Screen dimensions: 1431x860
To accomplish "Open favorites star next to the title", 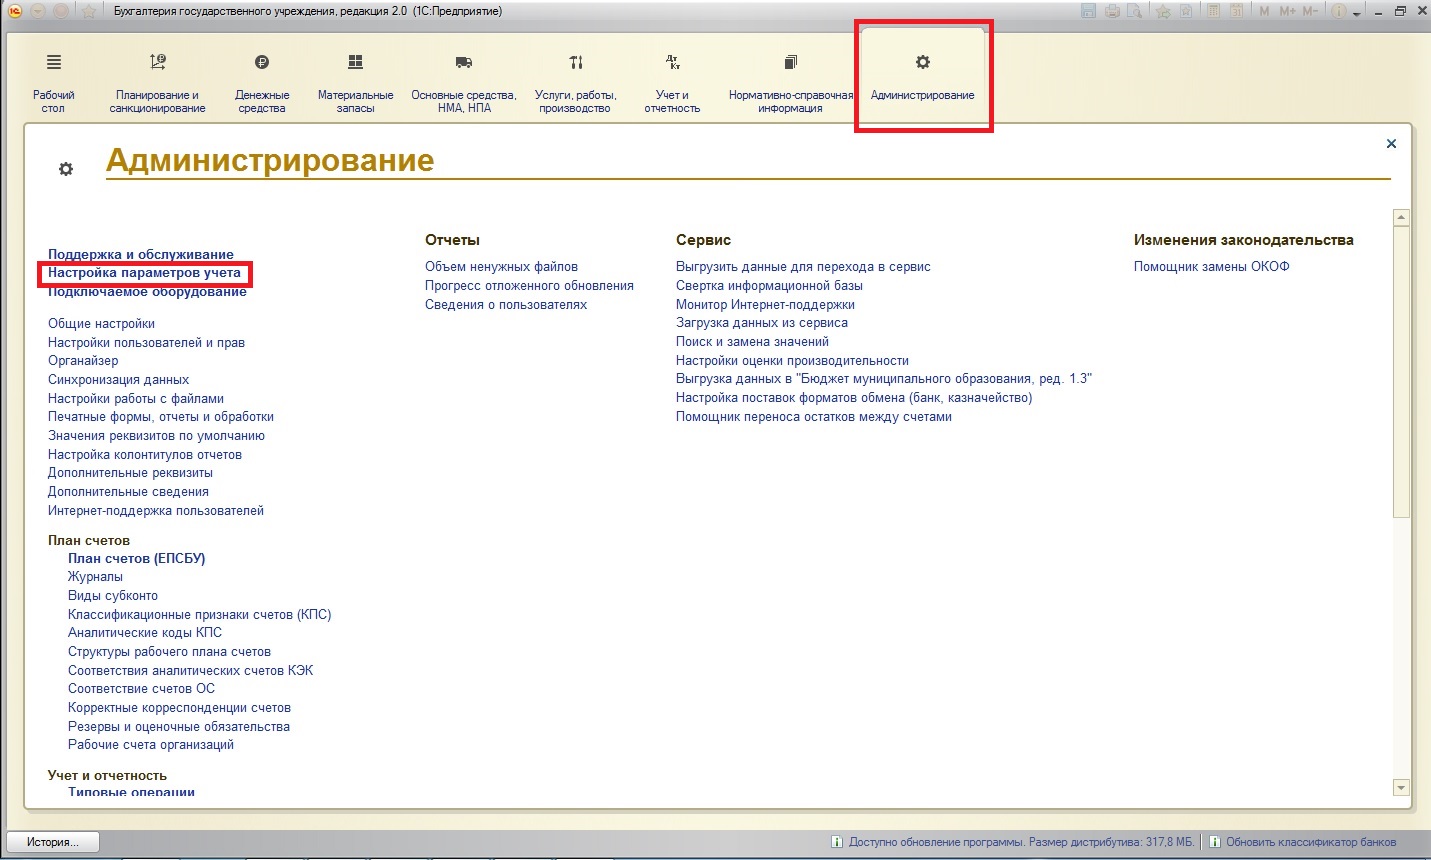I will click(88, 11).
